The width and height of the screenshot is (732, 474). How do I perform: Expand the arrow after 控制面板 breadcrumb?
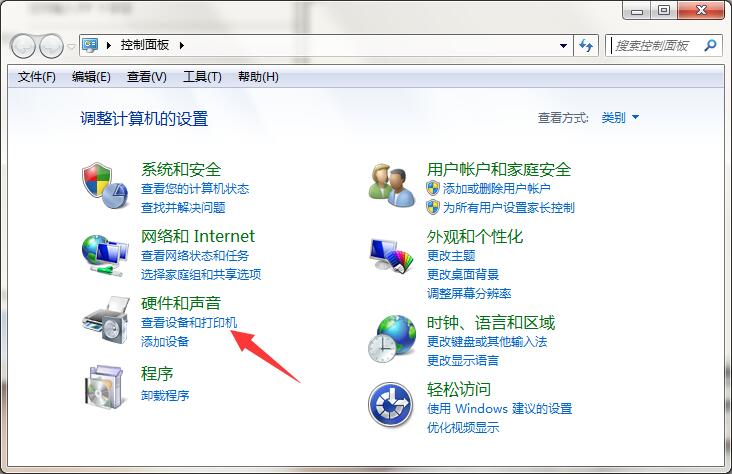pos(182,45)
